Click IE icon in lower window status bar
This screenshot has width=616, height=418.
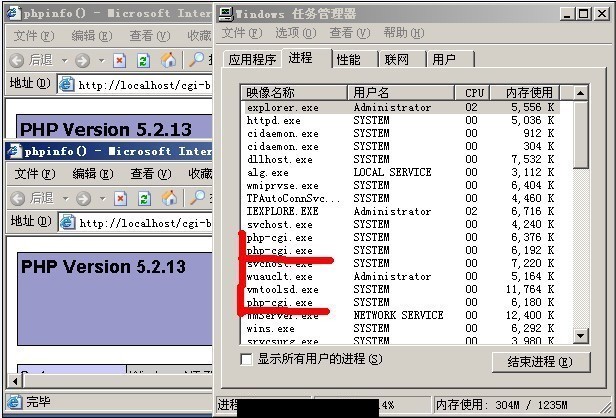[x=15, y=402]
